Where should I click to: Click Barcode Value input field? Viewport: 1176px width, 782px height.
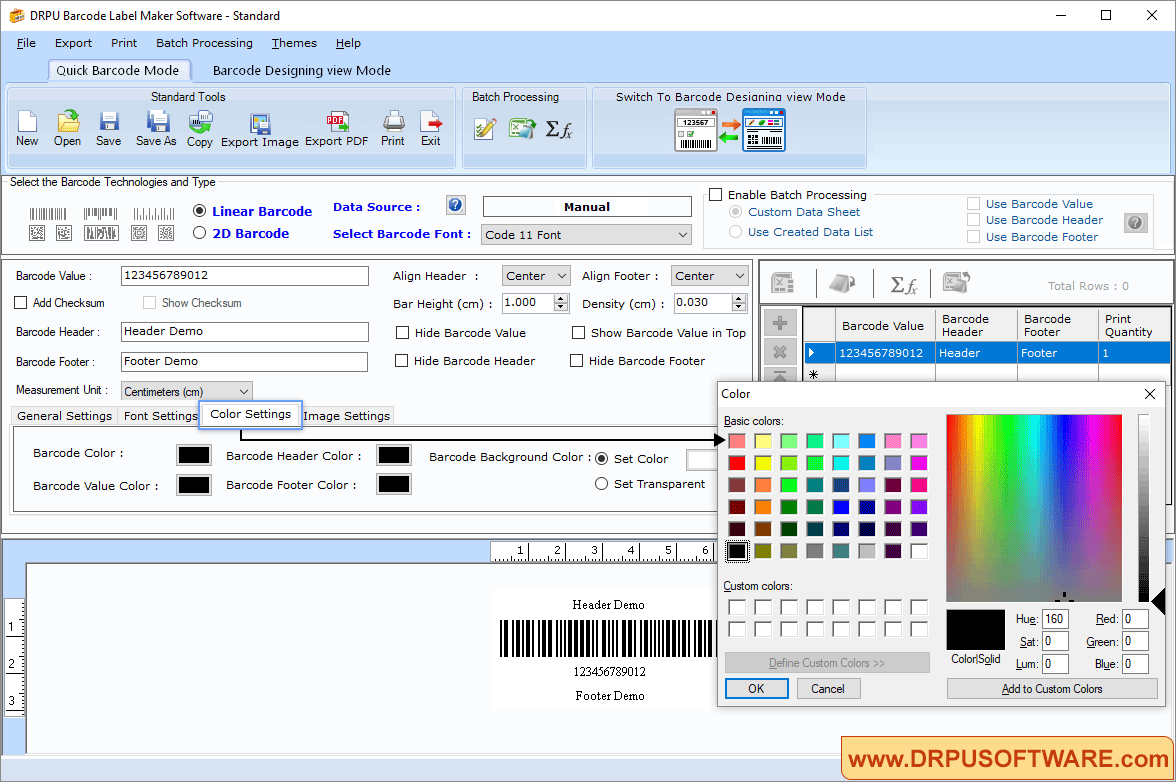pyautogui.click(x=244, y=276)
